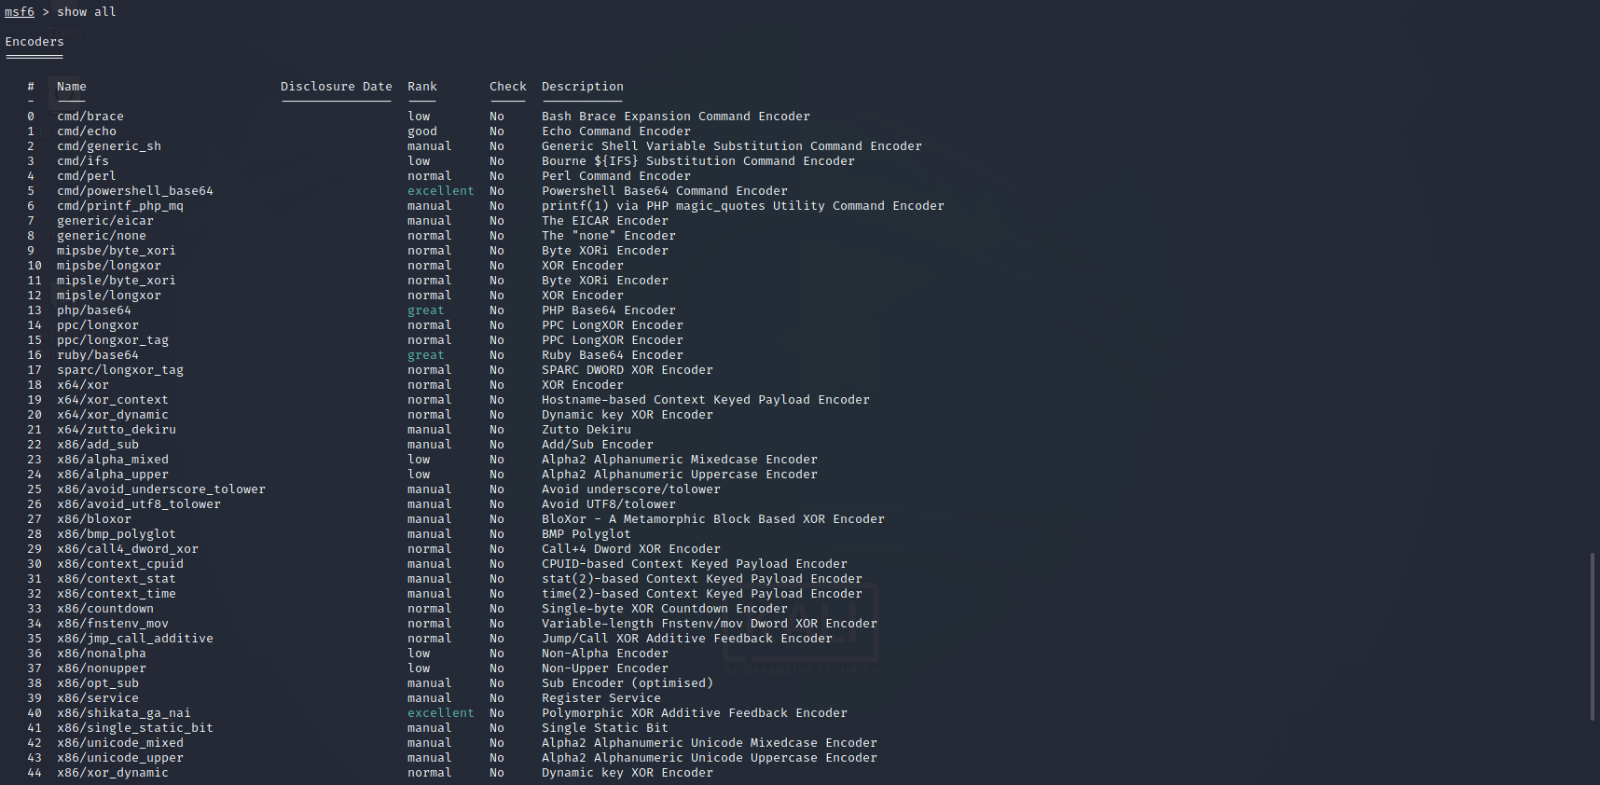
Task: Click 'Register Service' description
Action: [x=601, y=699]
